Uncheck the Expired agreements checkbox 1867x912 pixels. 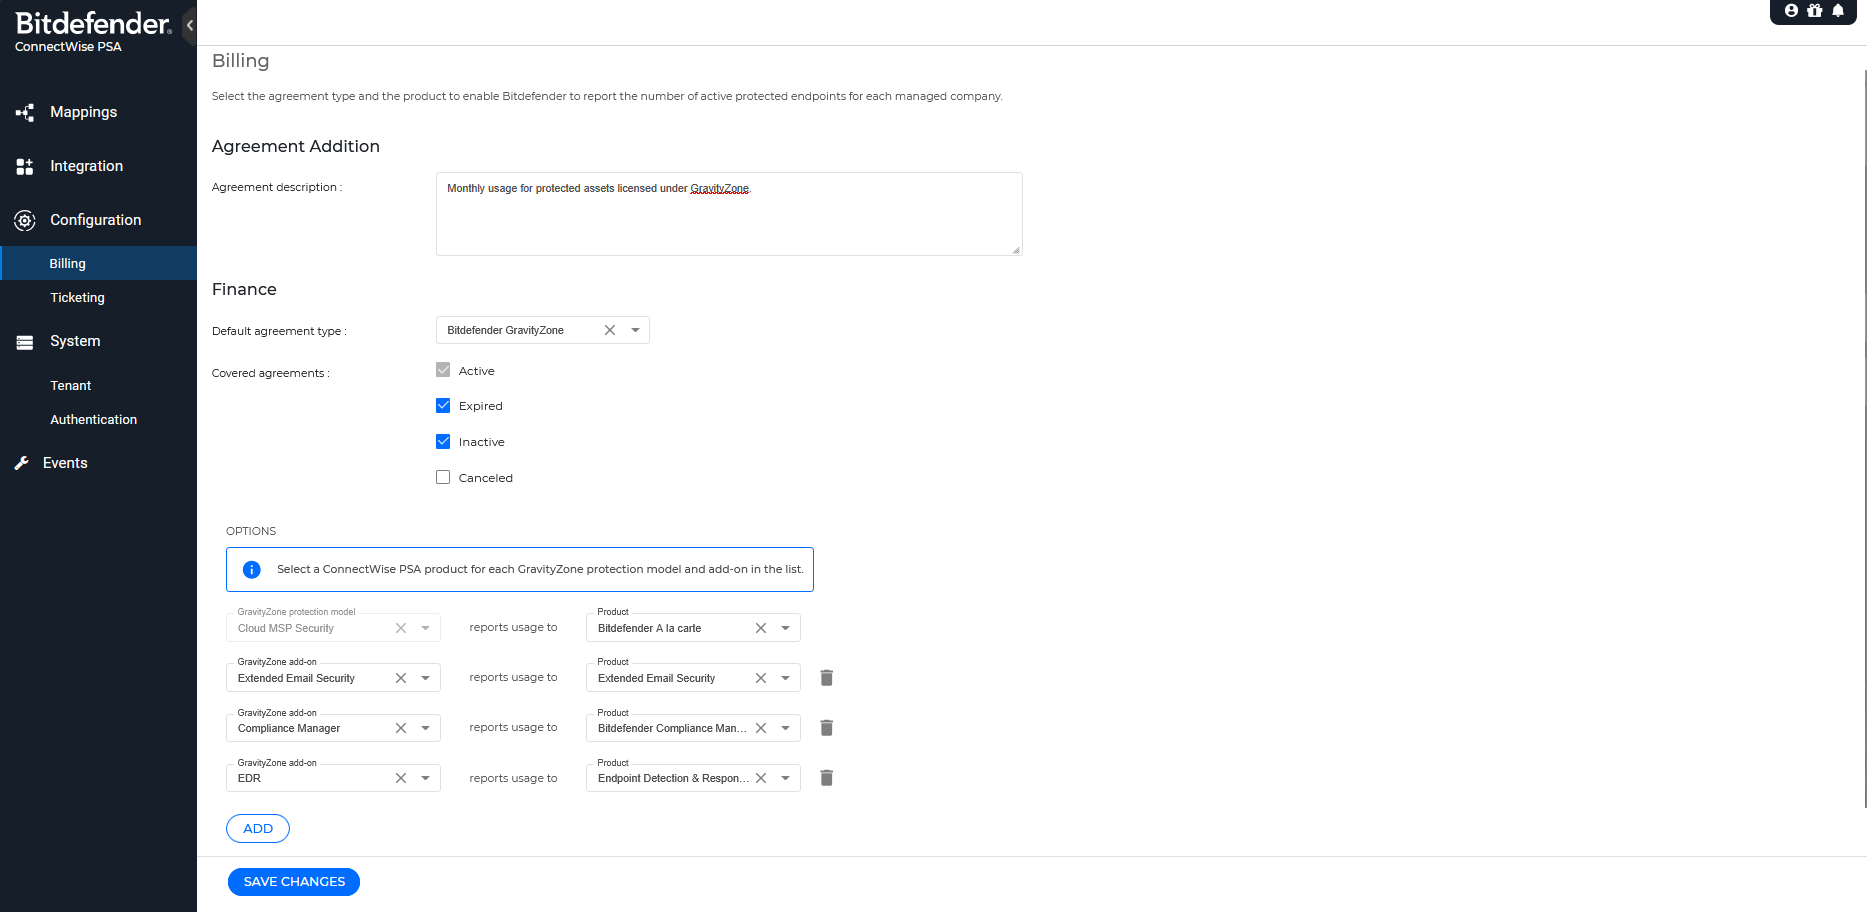(443, 406)
